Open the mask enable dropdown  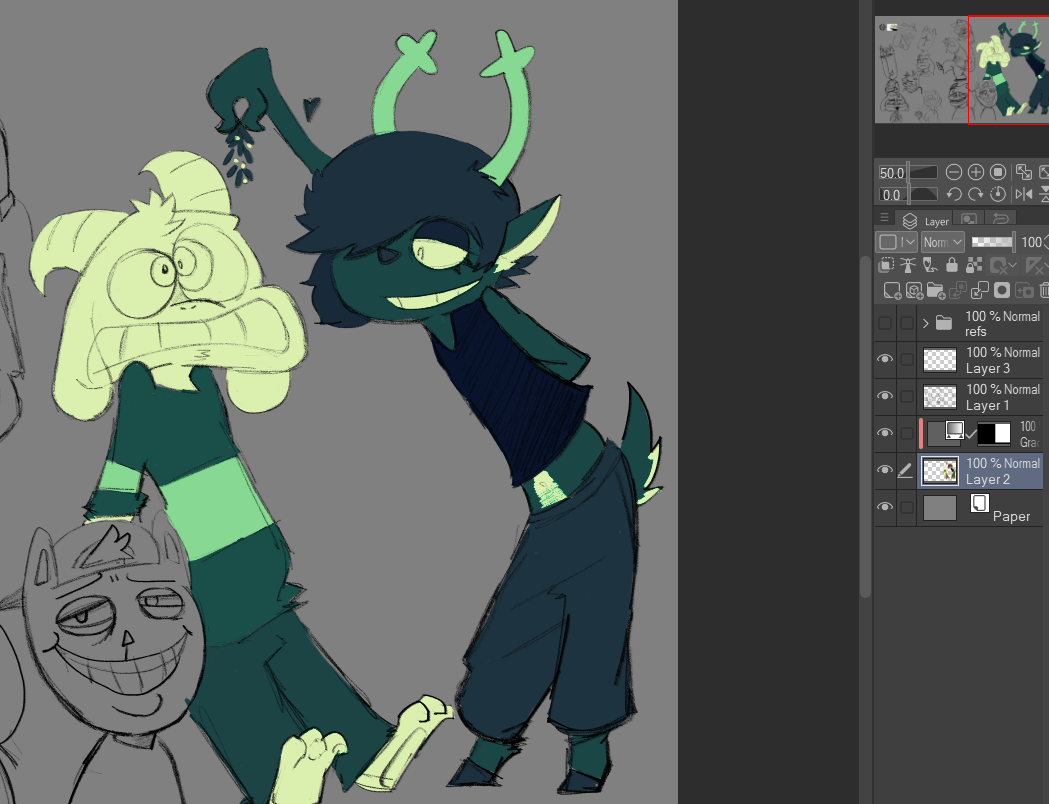(1002, 266)
